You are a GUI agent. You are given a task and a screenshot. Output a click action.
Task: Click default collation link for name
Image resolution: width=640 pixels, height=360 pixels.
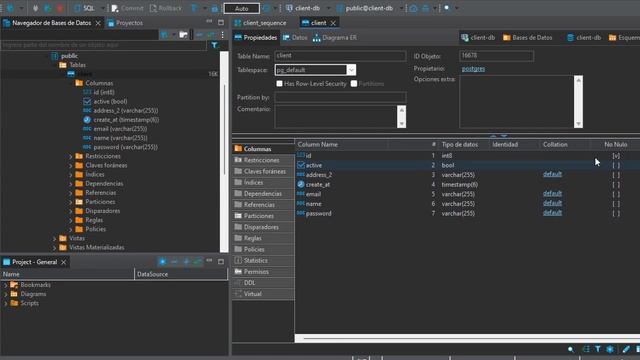[552, 203]
